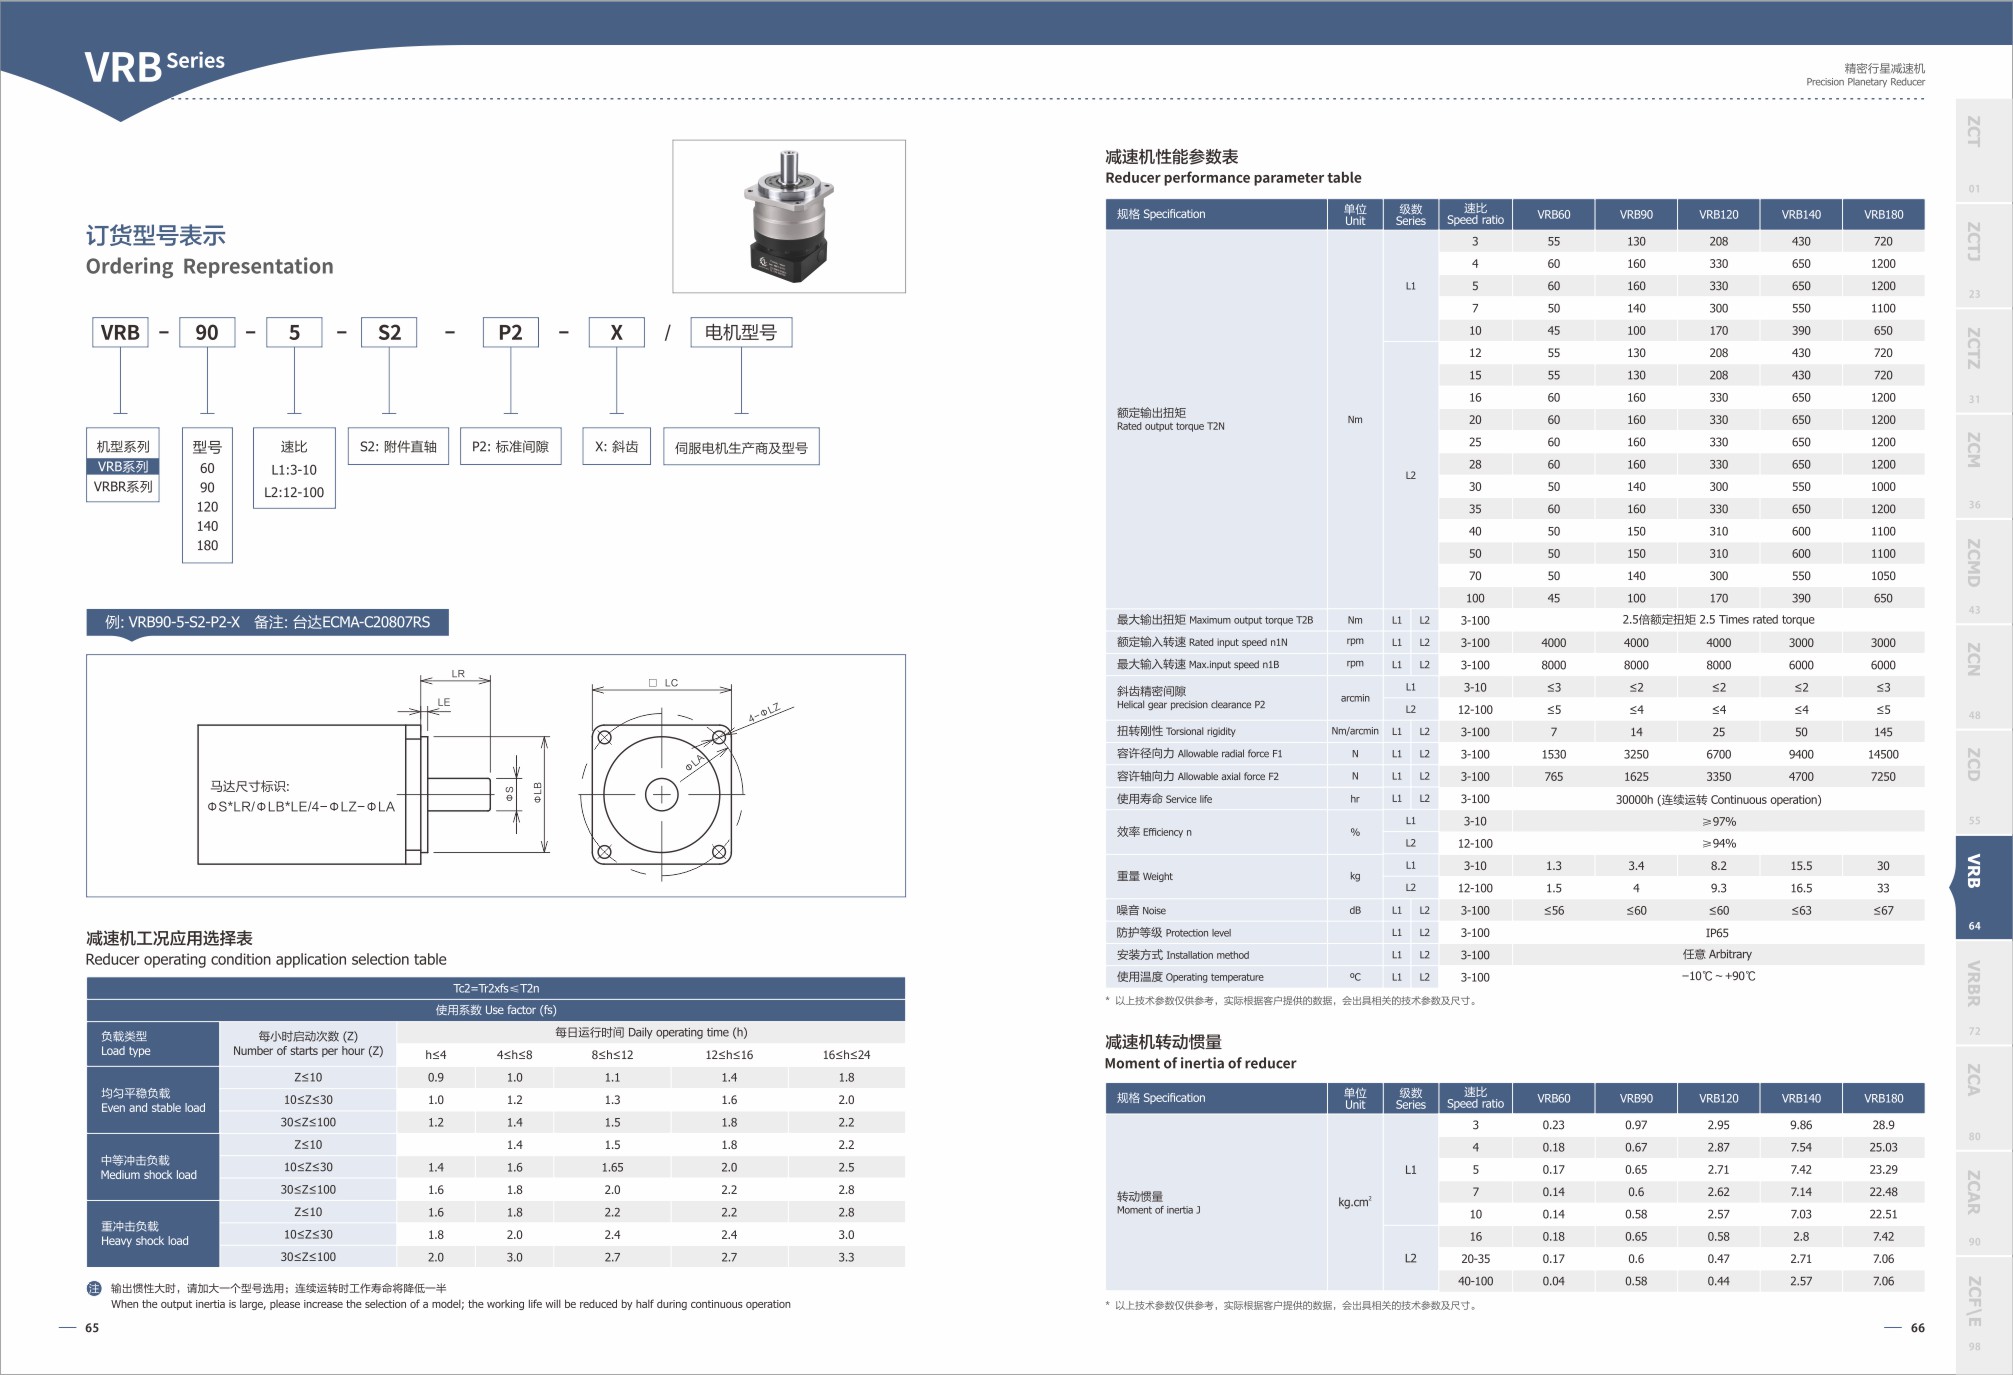This screenshot has width=2013, height=1375.
Task: Click the S2 ordering code box
Action: tap(389, 332)
